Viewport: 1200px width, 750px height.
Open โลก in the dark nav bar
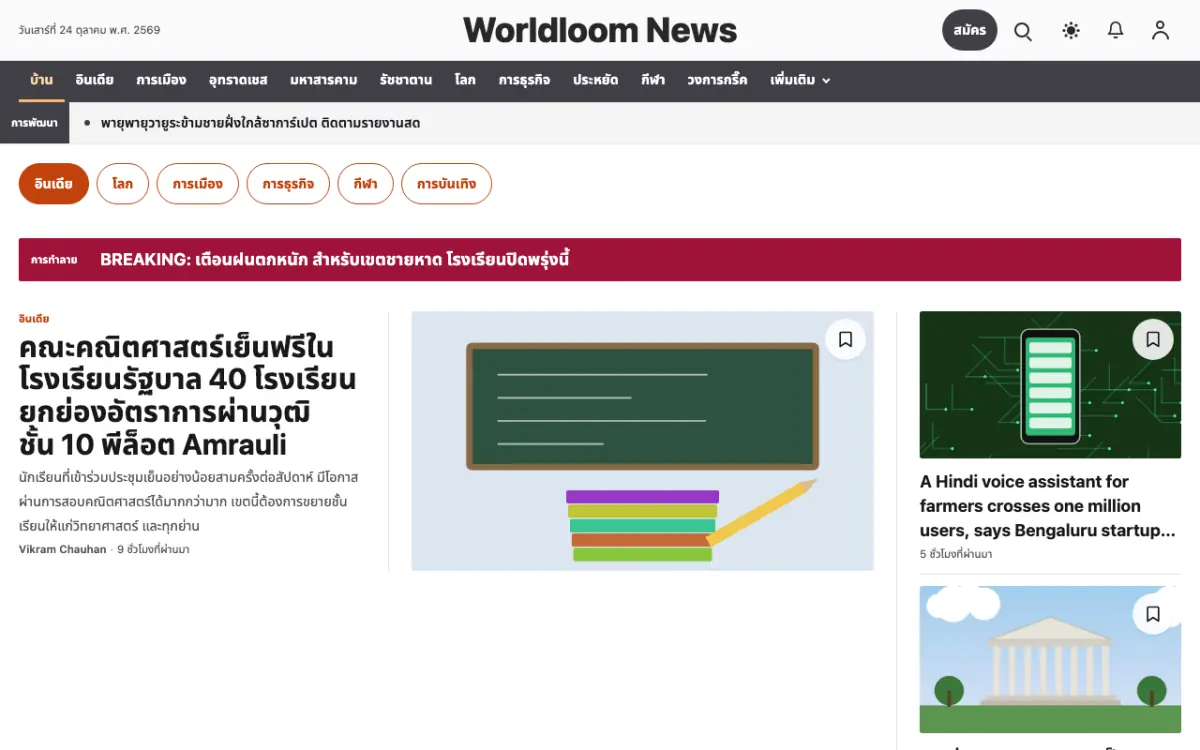point(465,80)
